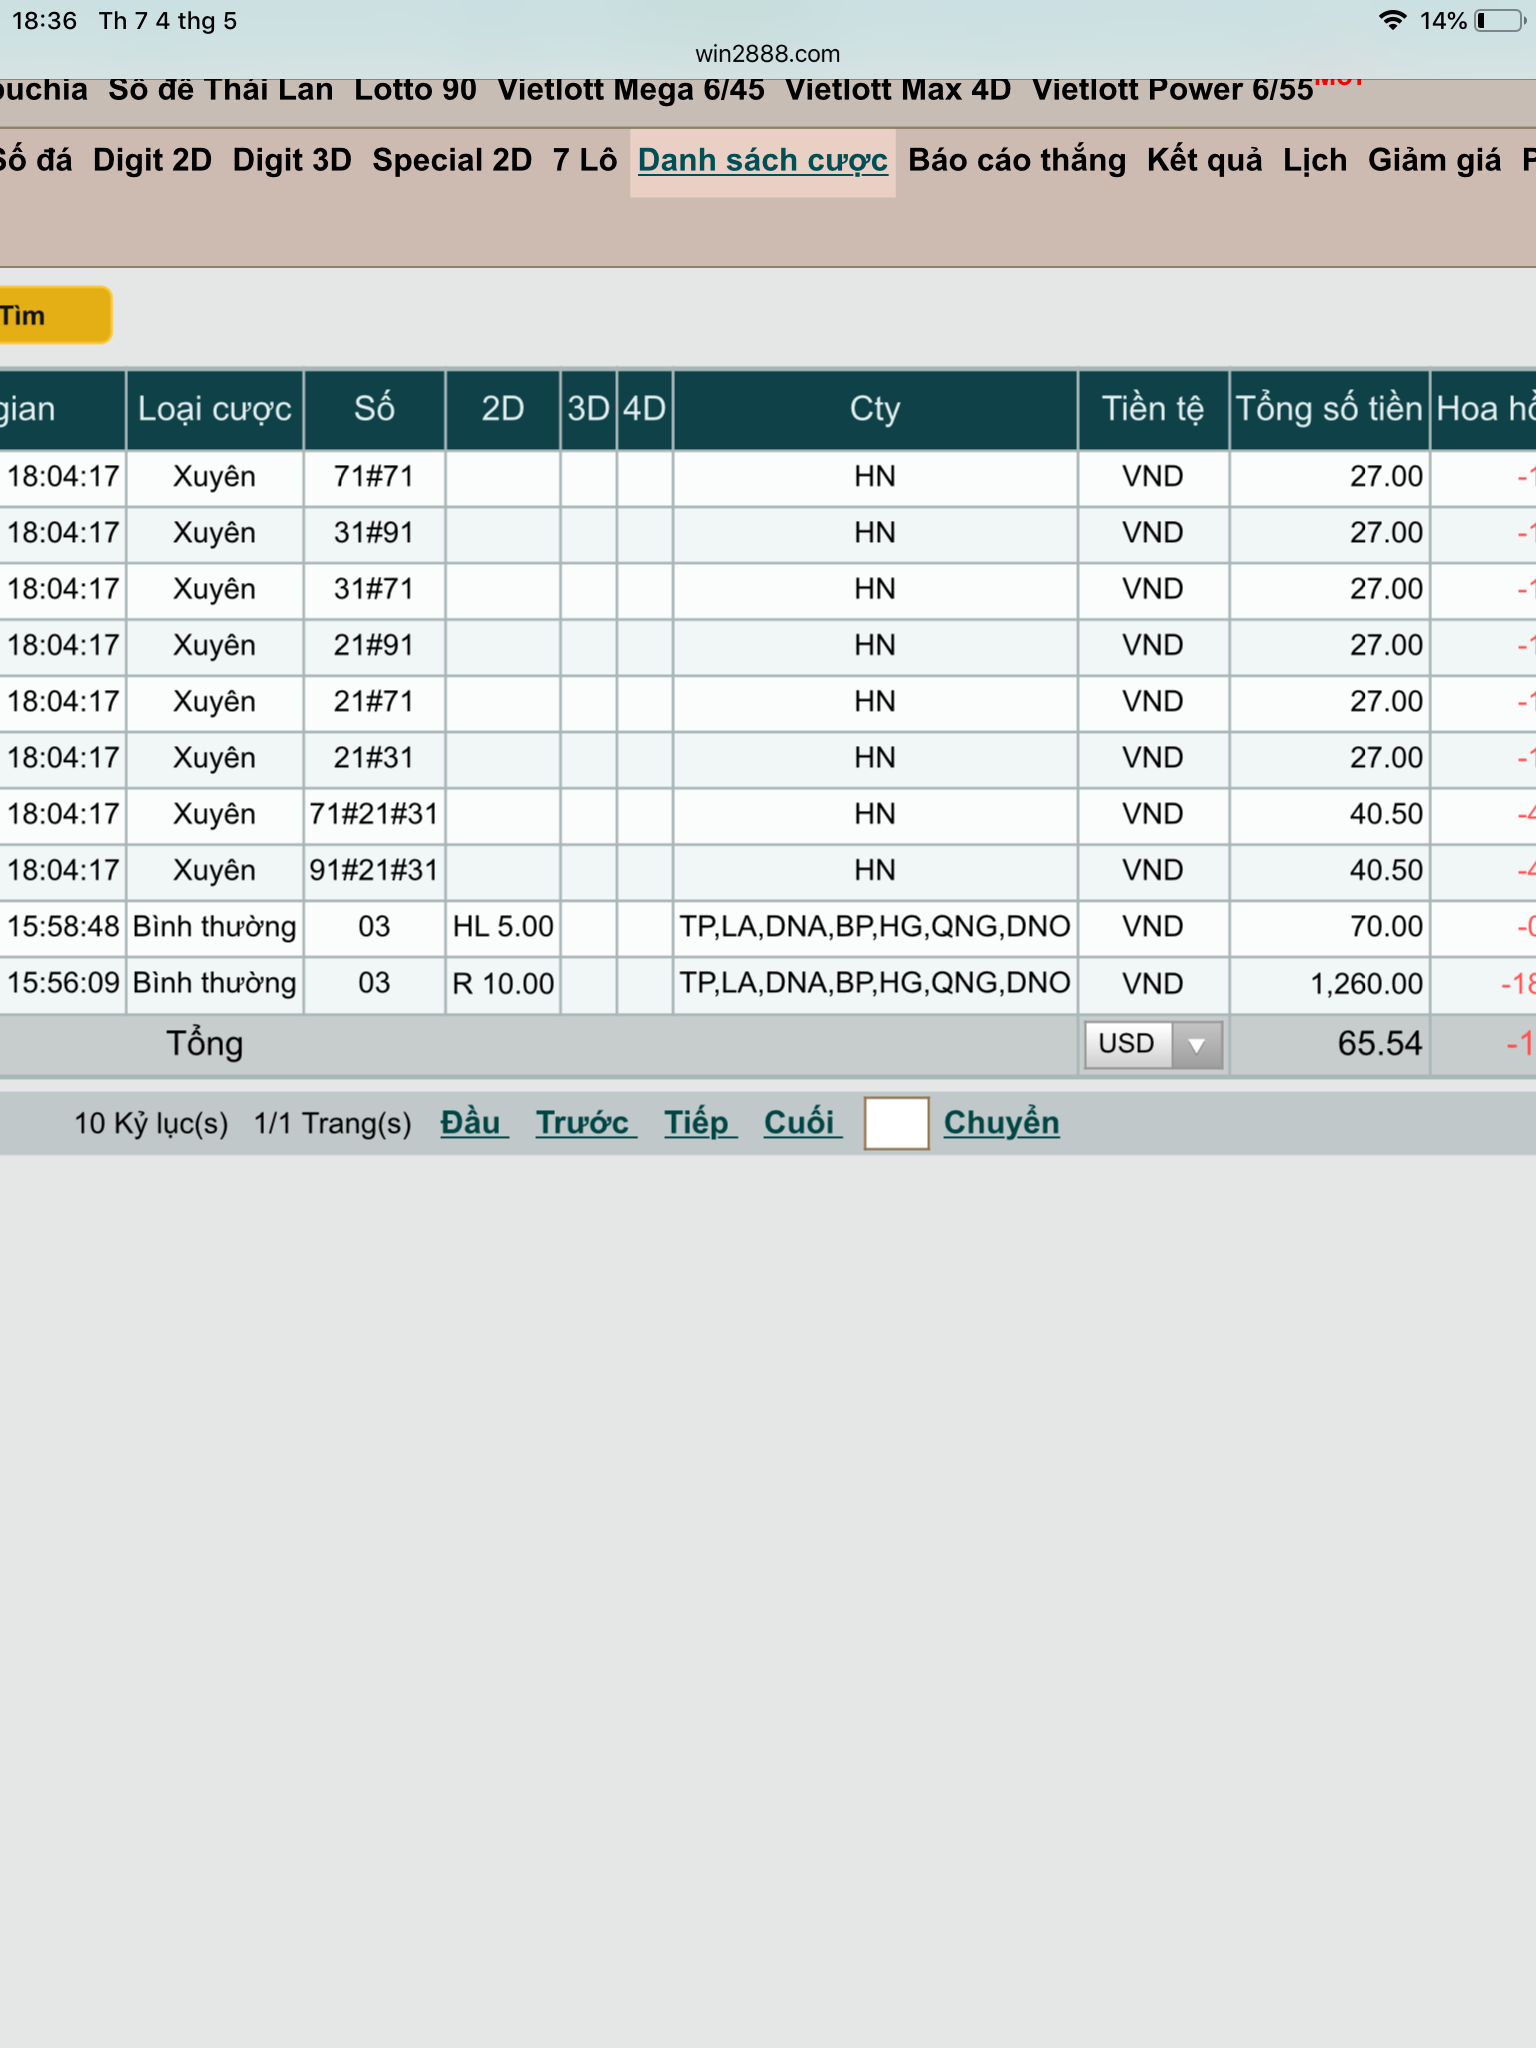1536x2048 pixels.
Task: Focus the page number input box
Action: [x=896, y=1123]
